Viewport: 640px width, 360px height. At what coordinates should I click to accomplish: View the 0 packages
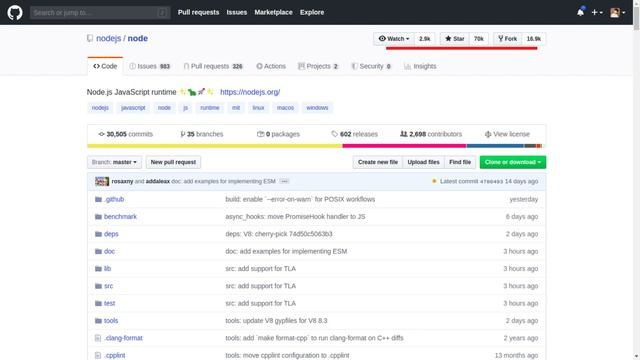tap(278, 134)
